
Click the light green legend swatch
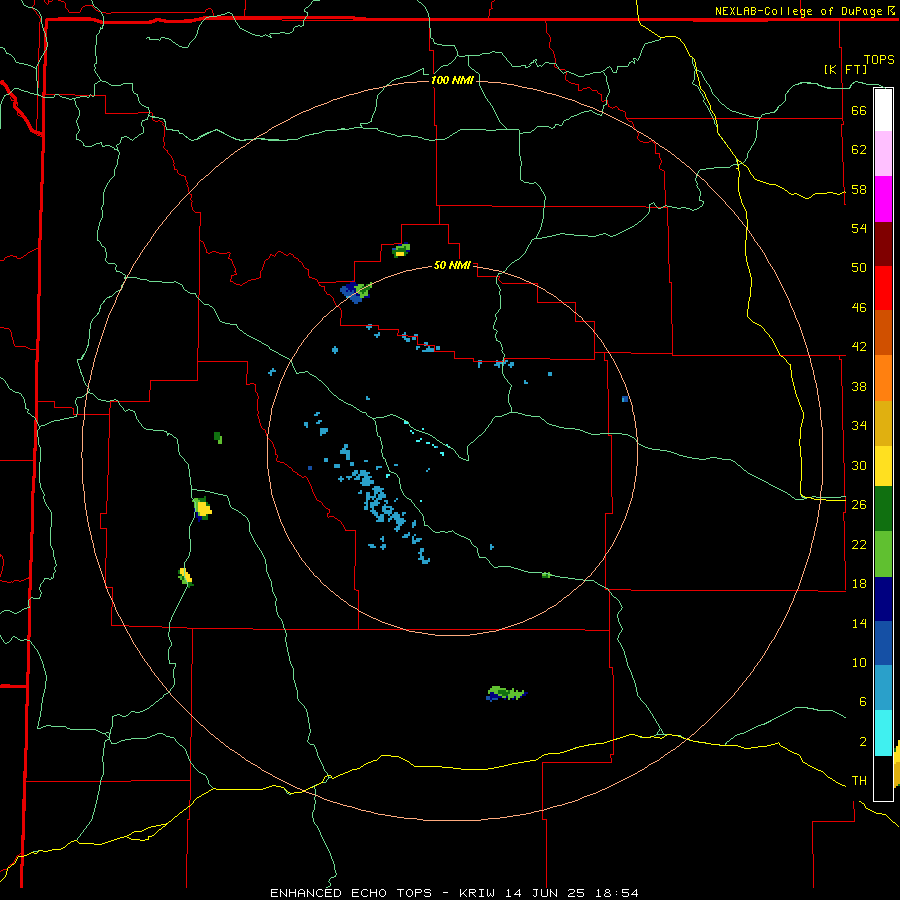883,554
